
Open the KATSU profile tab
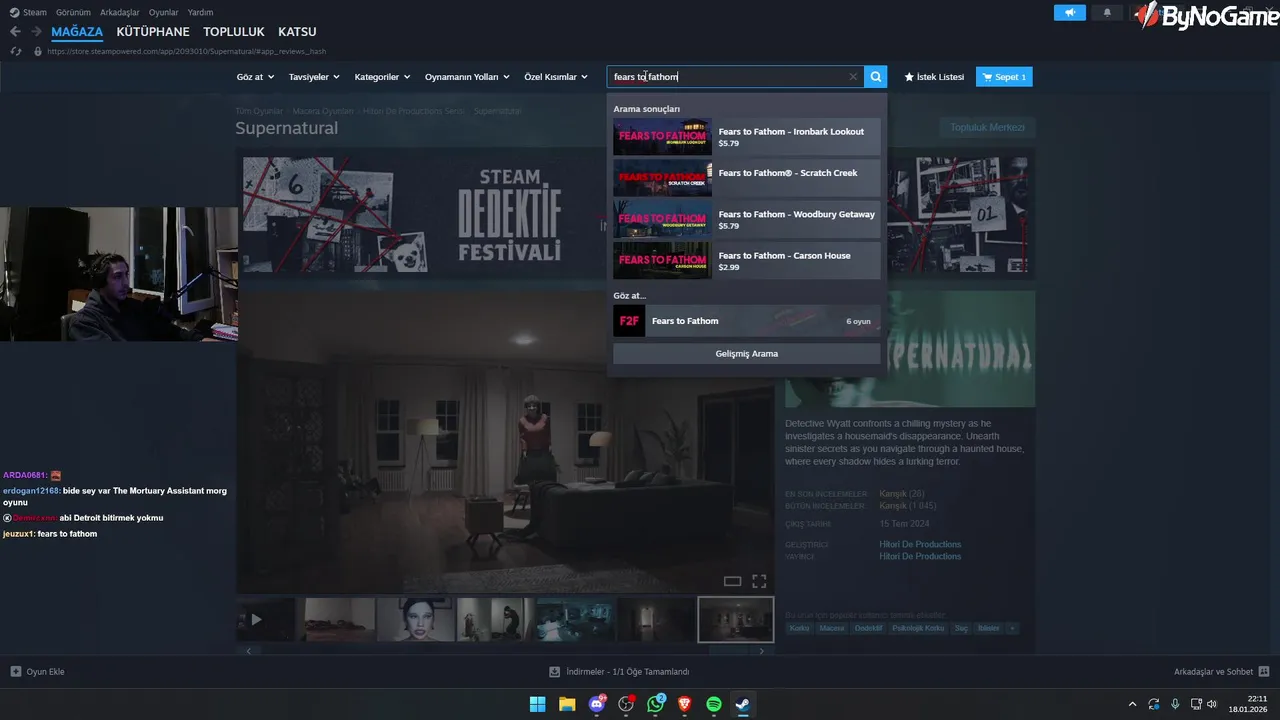[297, 32]
